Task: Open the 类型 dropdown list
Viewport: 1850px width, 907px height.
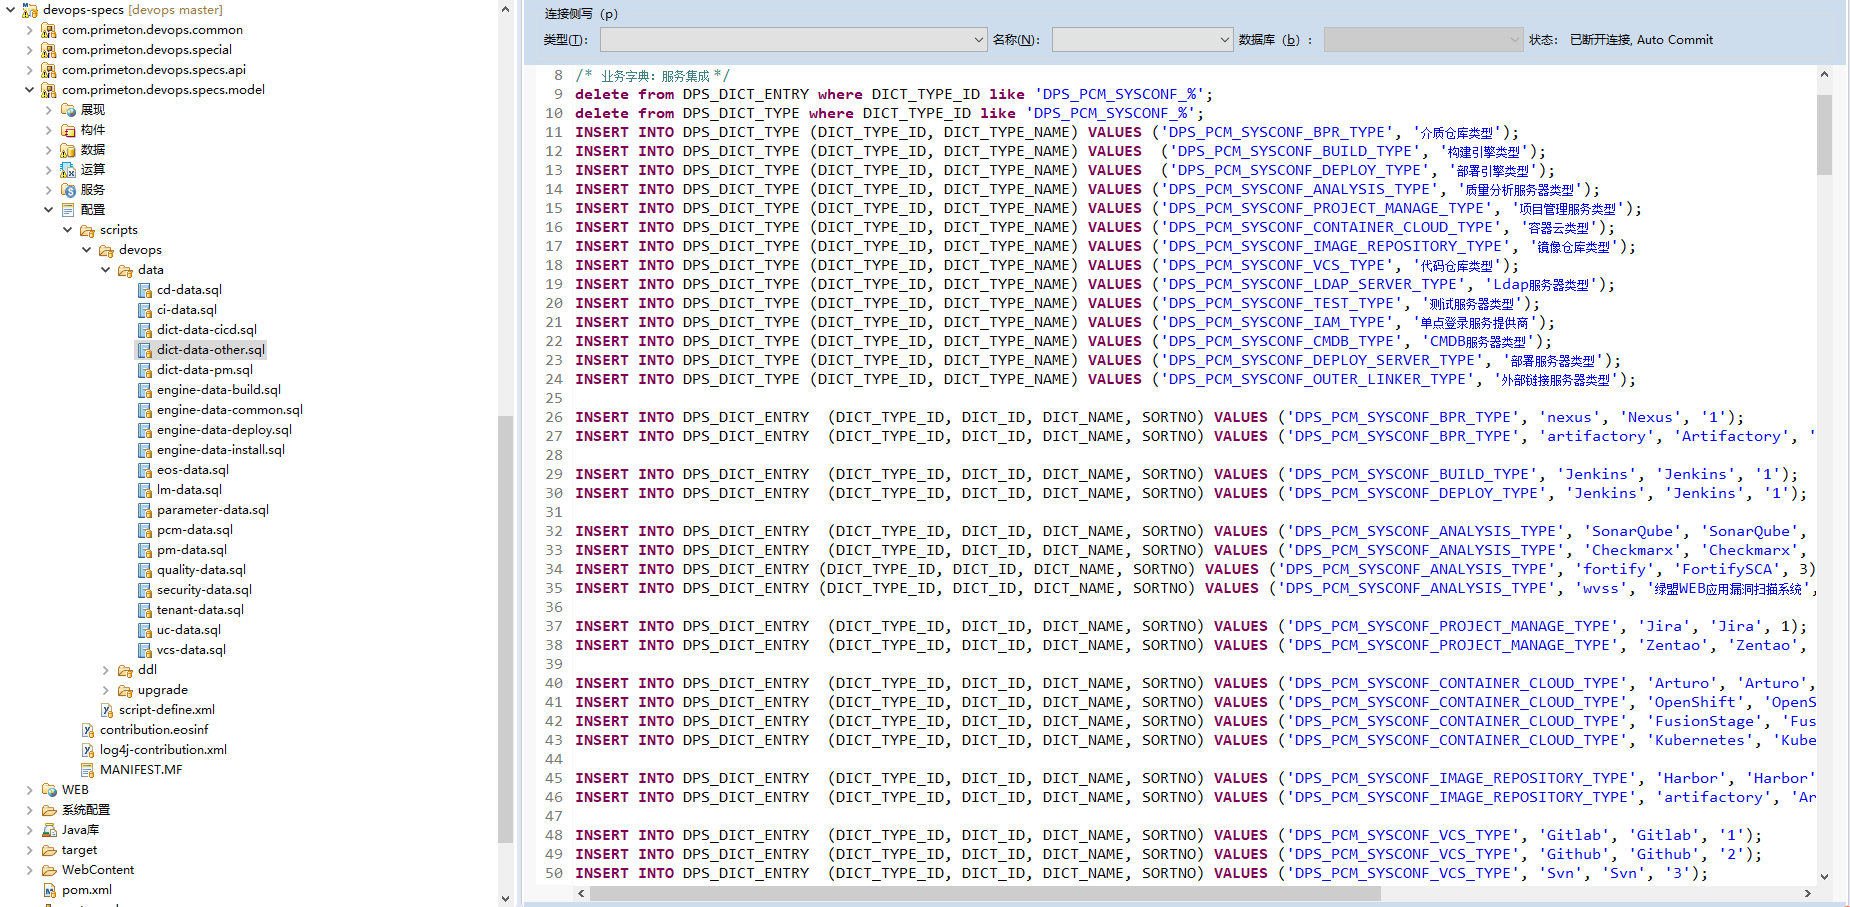Action: [x=979, y=40]
